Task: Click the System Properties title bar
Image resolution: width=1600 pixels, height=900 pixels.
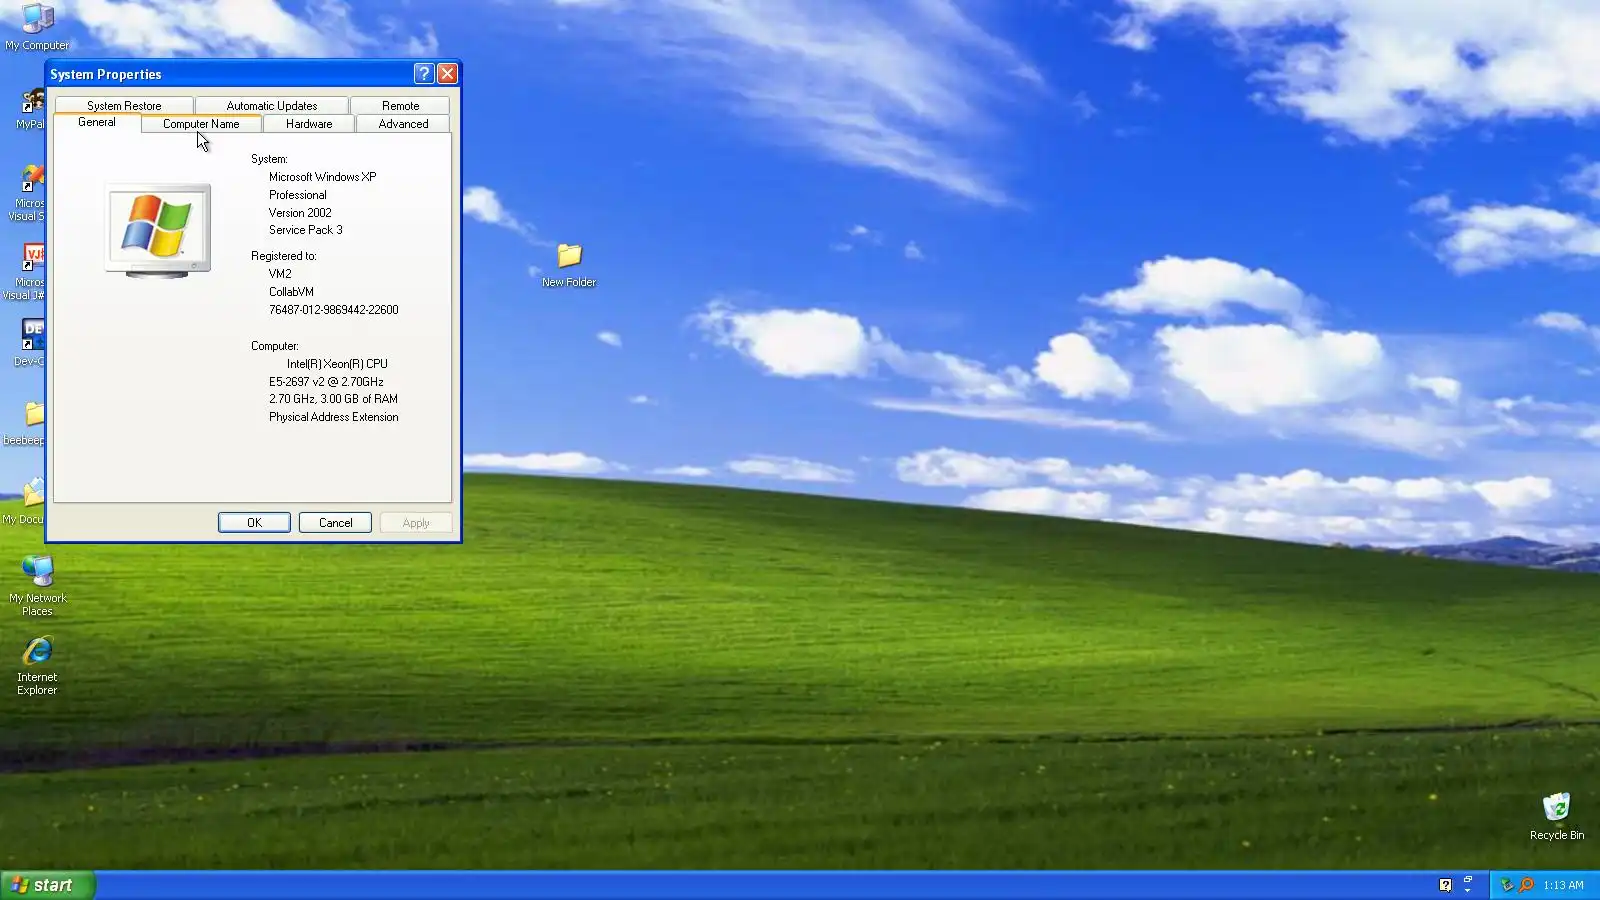Action: [229, 74]
